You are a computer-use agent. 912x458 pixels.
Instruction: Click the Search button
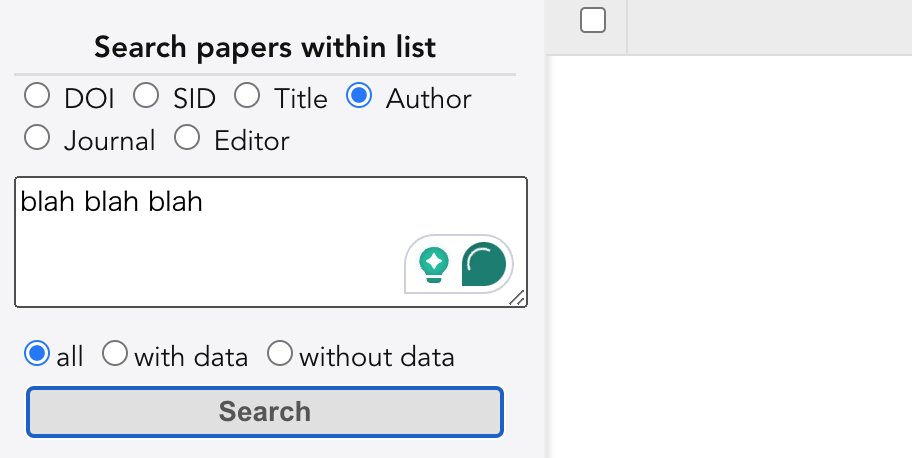pos(265,412)
